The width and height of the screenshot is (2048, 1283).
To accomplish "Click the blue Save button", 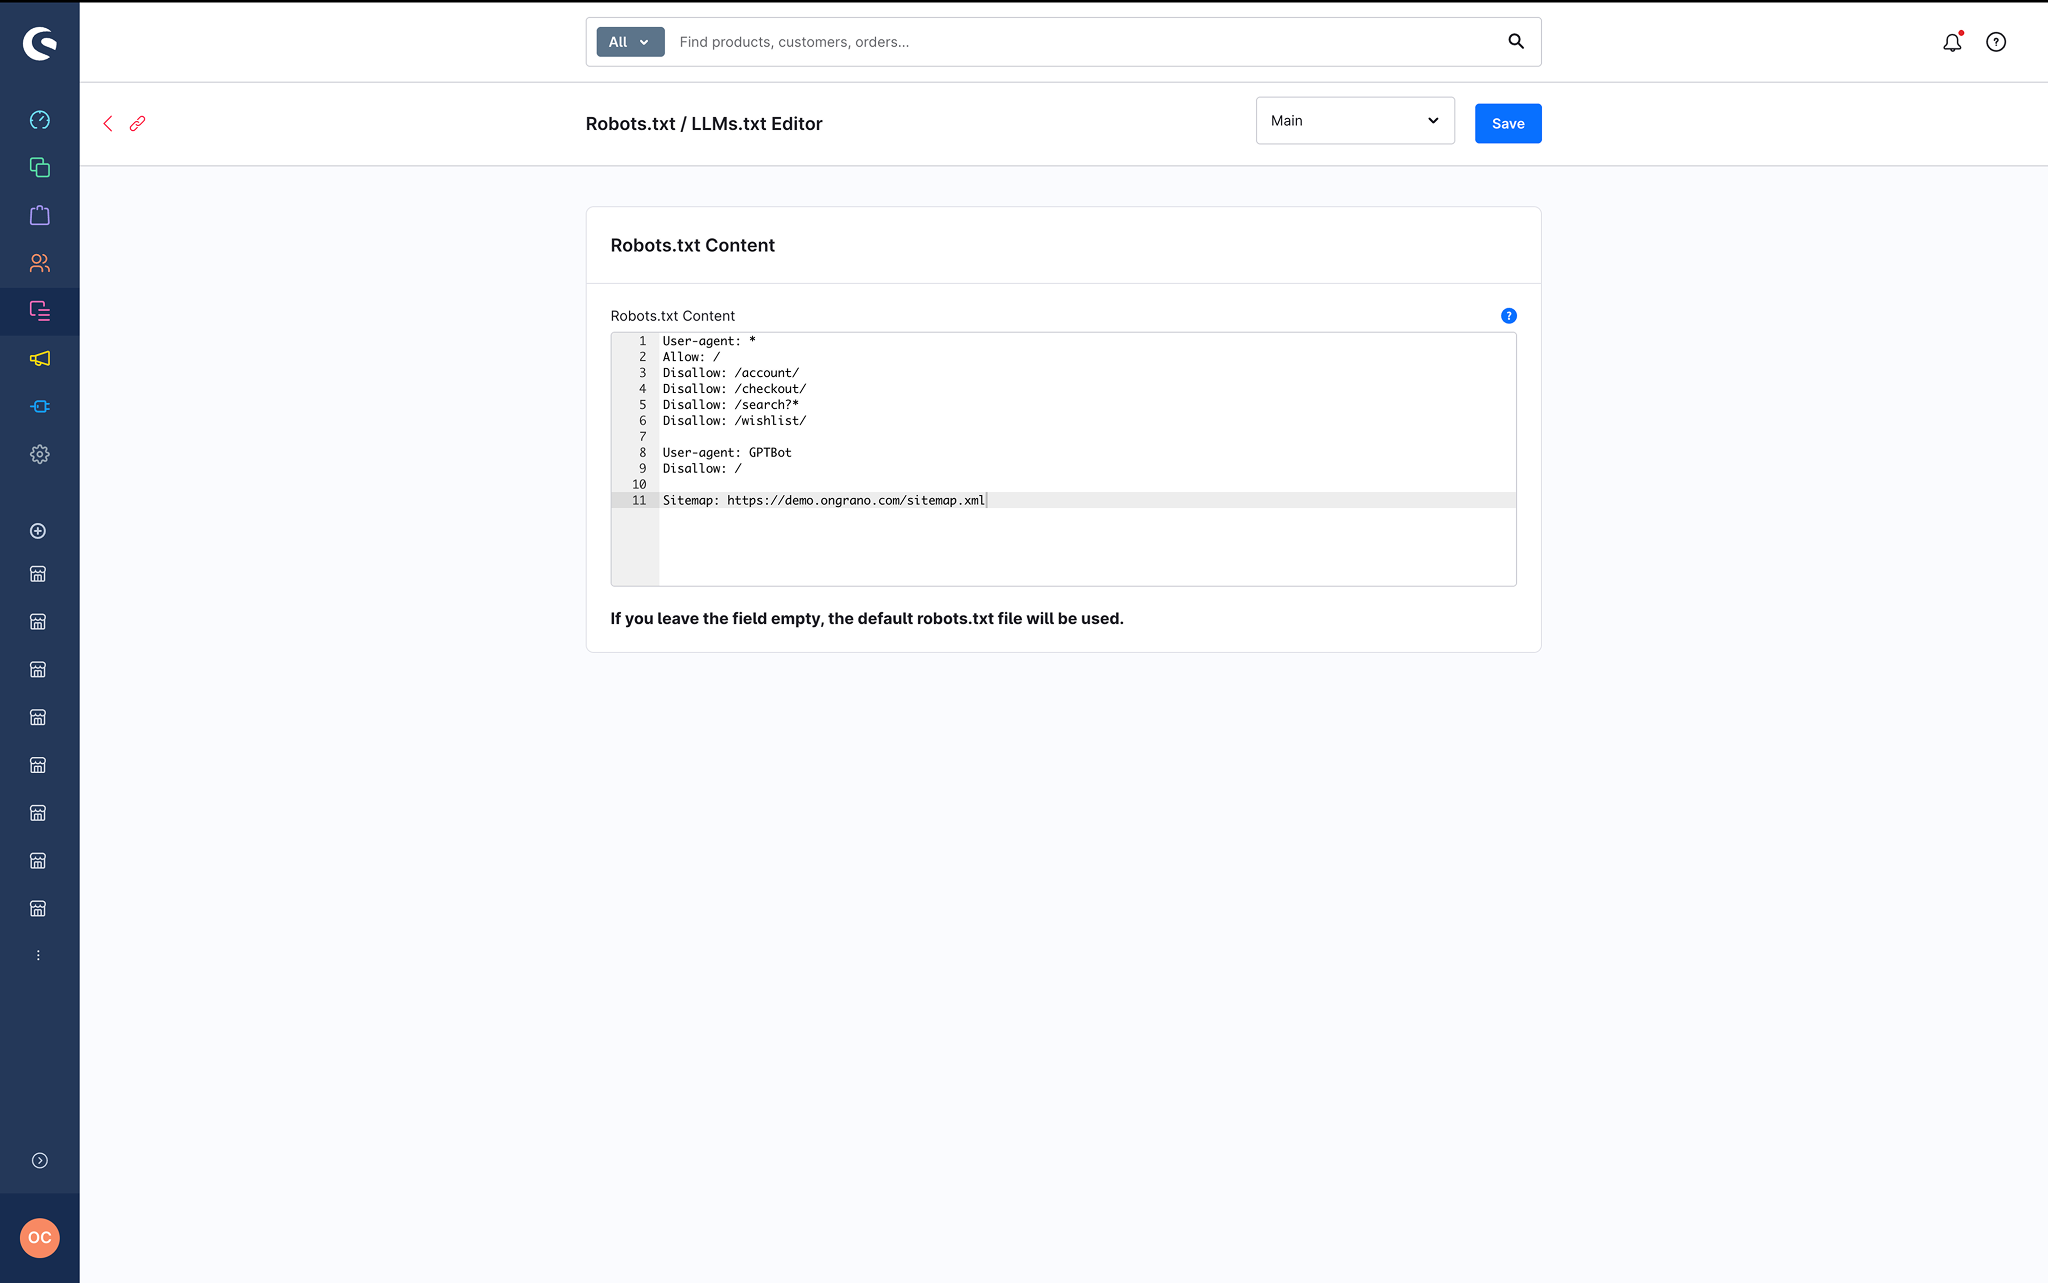I will tap(1508, 124).
